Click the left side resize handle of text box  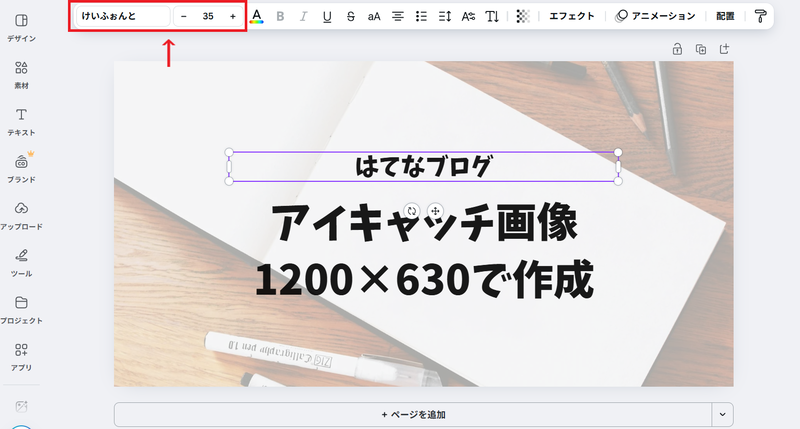pyautogui.click(x=229, y=167)
